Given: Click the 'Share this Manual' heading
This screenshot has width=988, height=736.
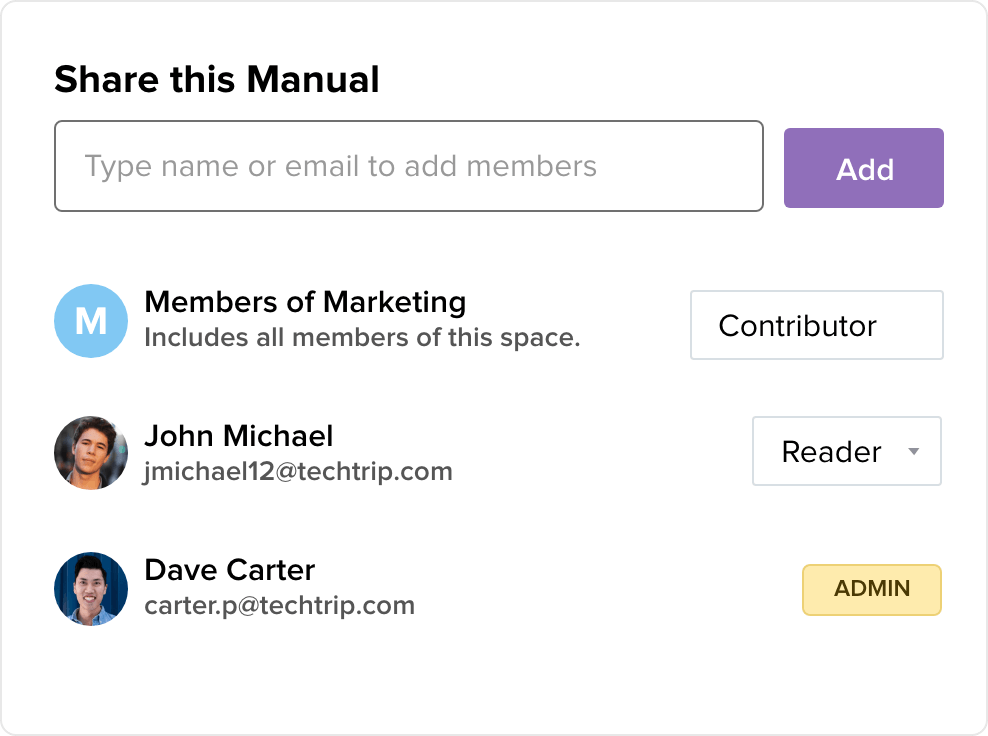Looking at the screenshot, I should coord(217,79).
